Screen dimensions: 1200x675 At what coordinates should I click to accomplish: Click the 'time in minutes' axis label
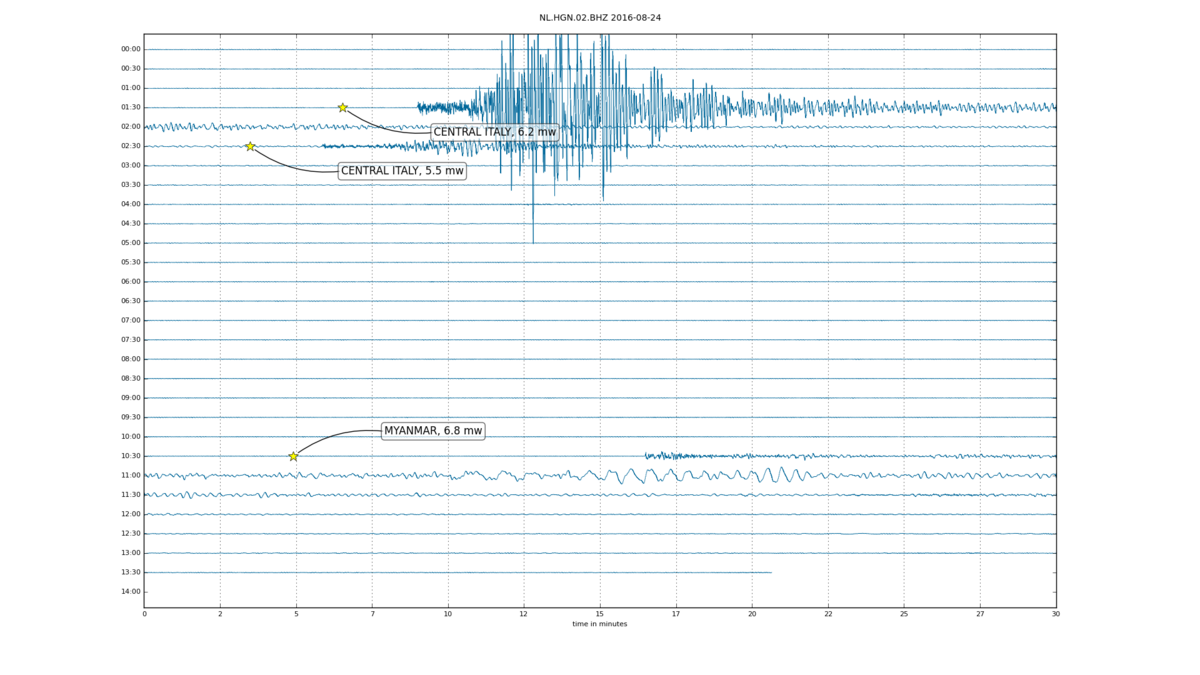(600, 624)
